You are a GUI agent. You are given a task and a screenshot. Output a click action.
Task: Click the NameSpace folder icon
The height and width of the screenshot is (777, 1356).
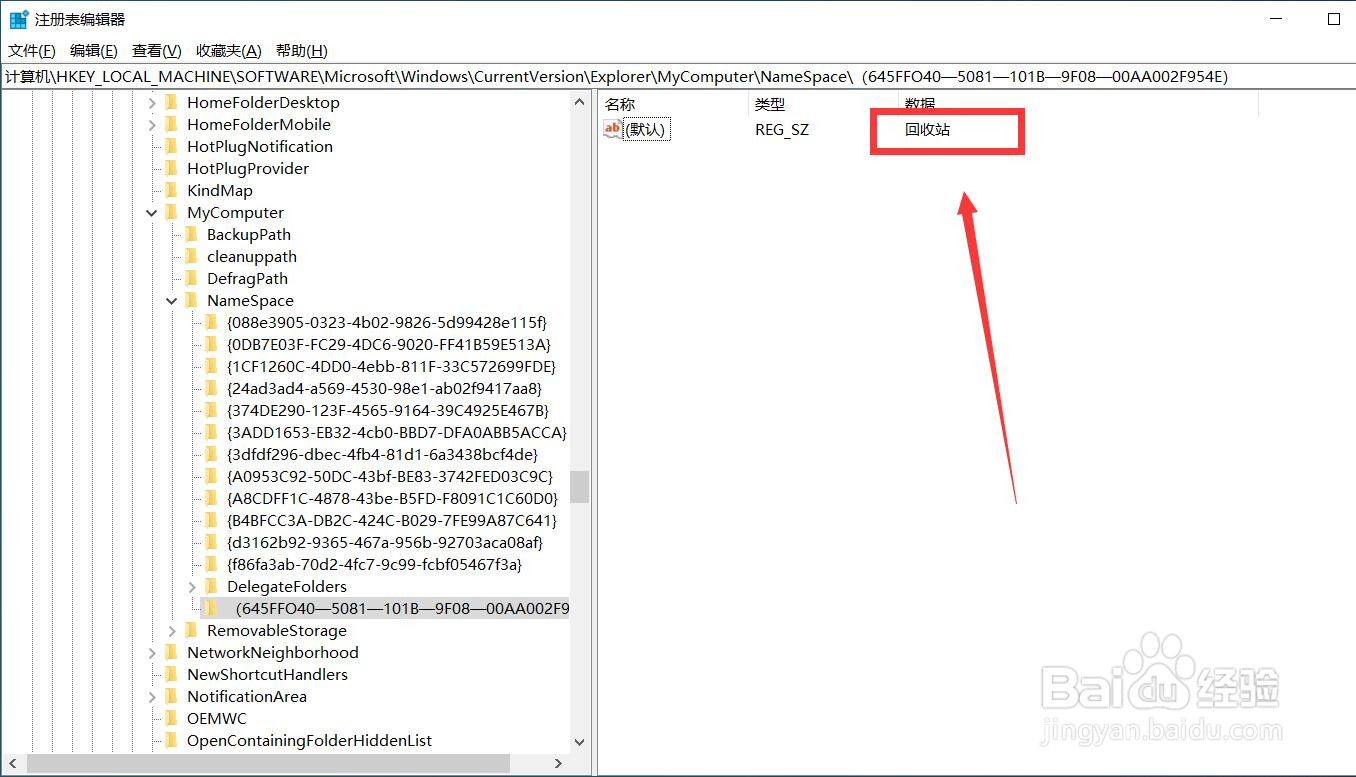pos(191,300)
